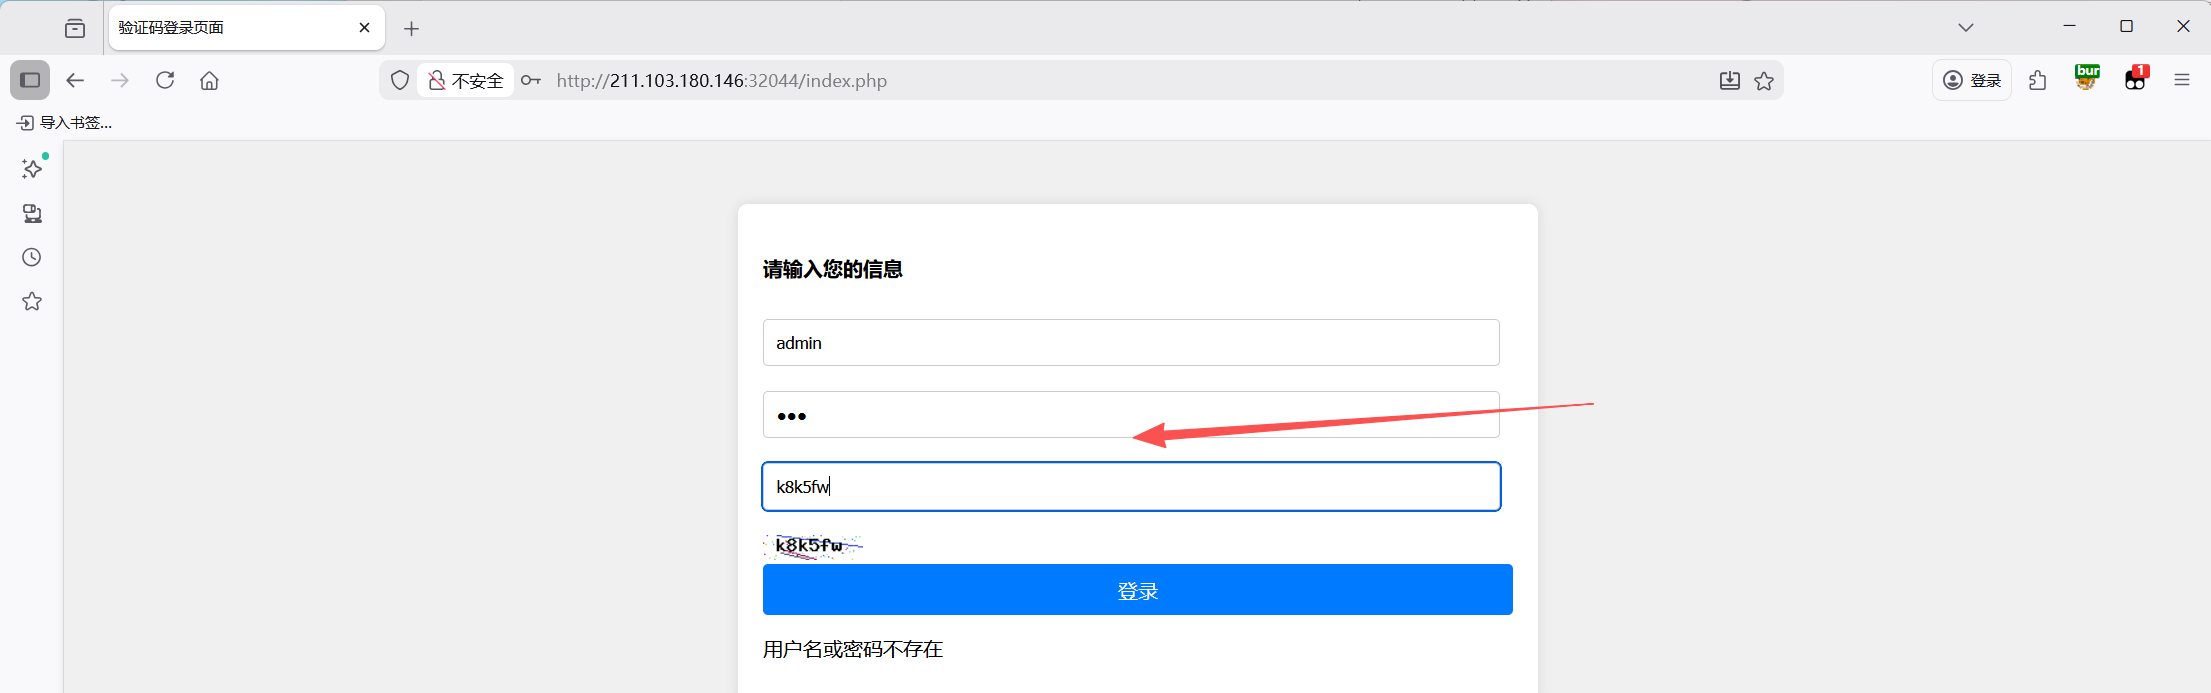
Task: Click the reload page icon
Action: click(x=165, y=80)
